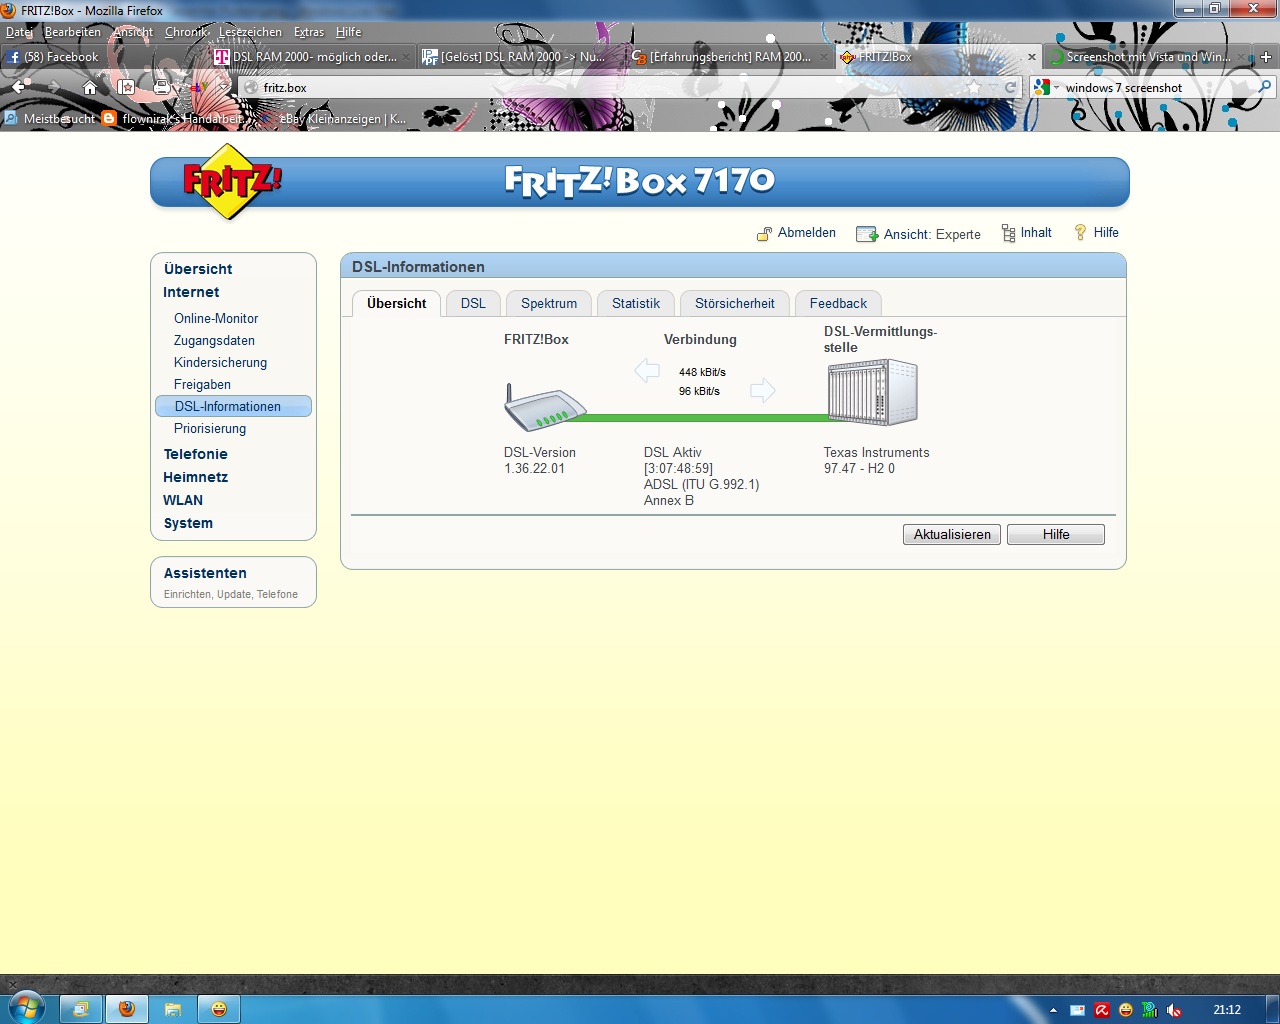This screenshot has width=1280, height=1024.
Task: Click the Hilfe button below the panel
Action: click(1056, 534)
